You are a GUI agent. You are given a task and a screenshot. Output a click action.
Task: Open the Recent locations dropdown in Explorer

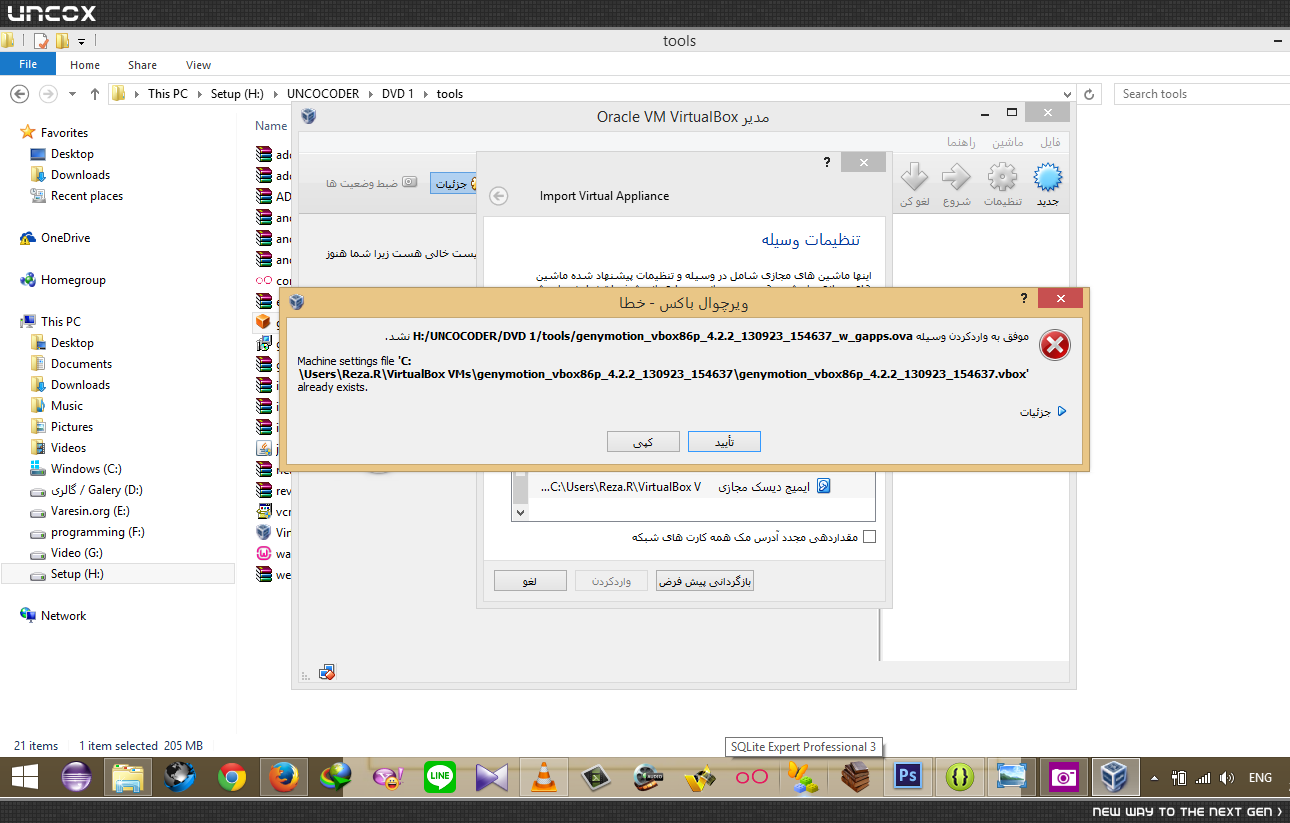(x=72, y=94)
